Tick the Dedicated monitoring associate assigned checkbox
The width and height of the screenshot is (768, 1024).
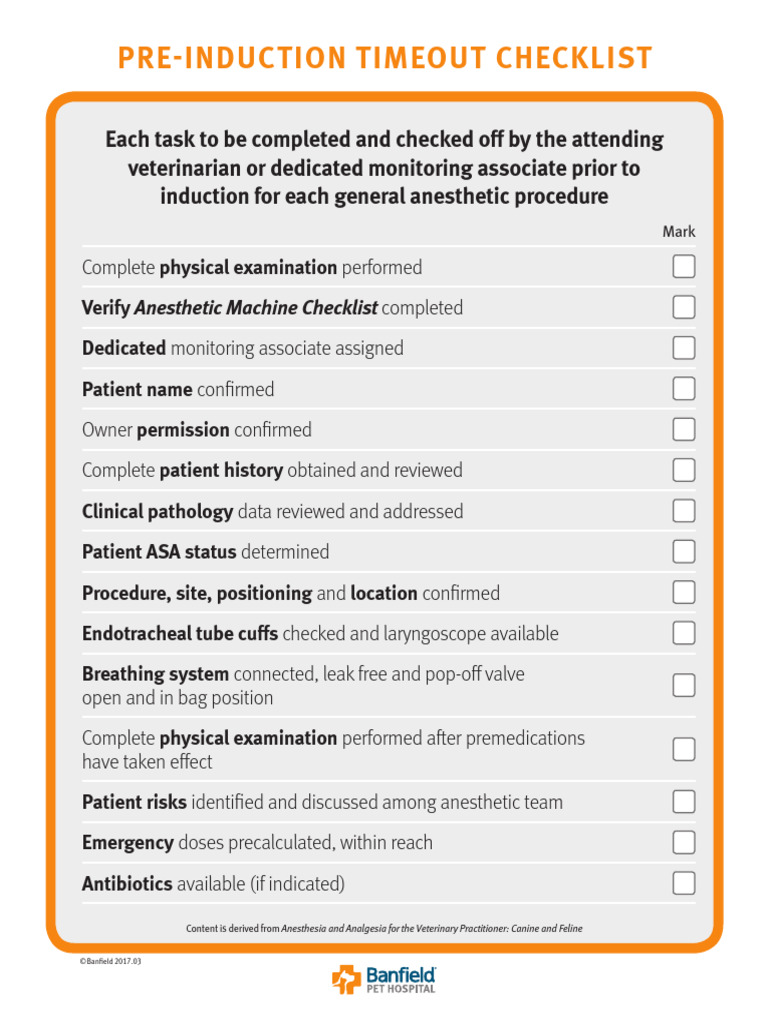click(x=684, y=348)
